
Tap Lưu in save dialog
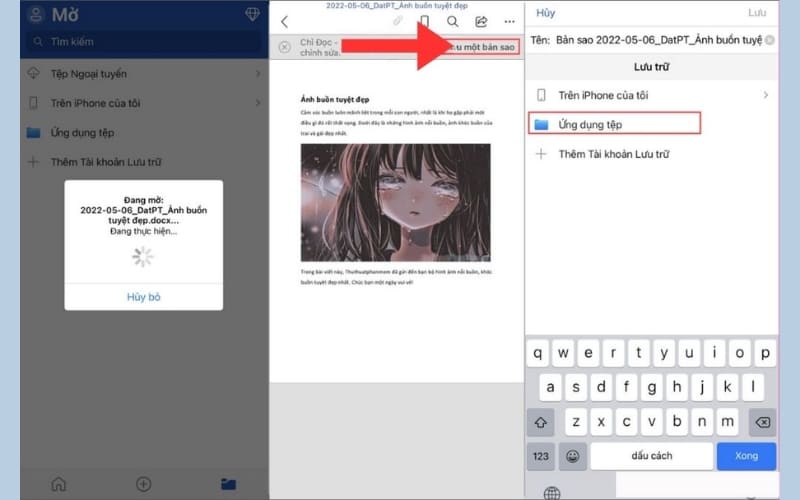pyautogui.click(x=757, y=13)
